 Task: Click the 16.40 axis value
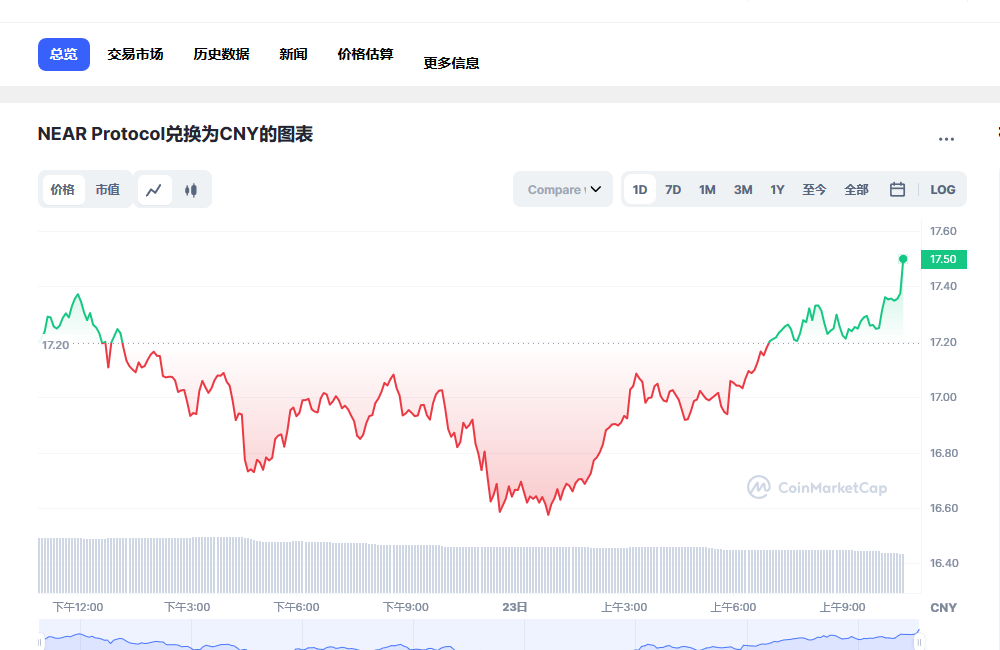pyautogui.click(x=943, y=563)
